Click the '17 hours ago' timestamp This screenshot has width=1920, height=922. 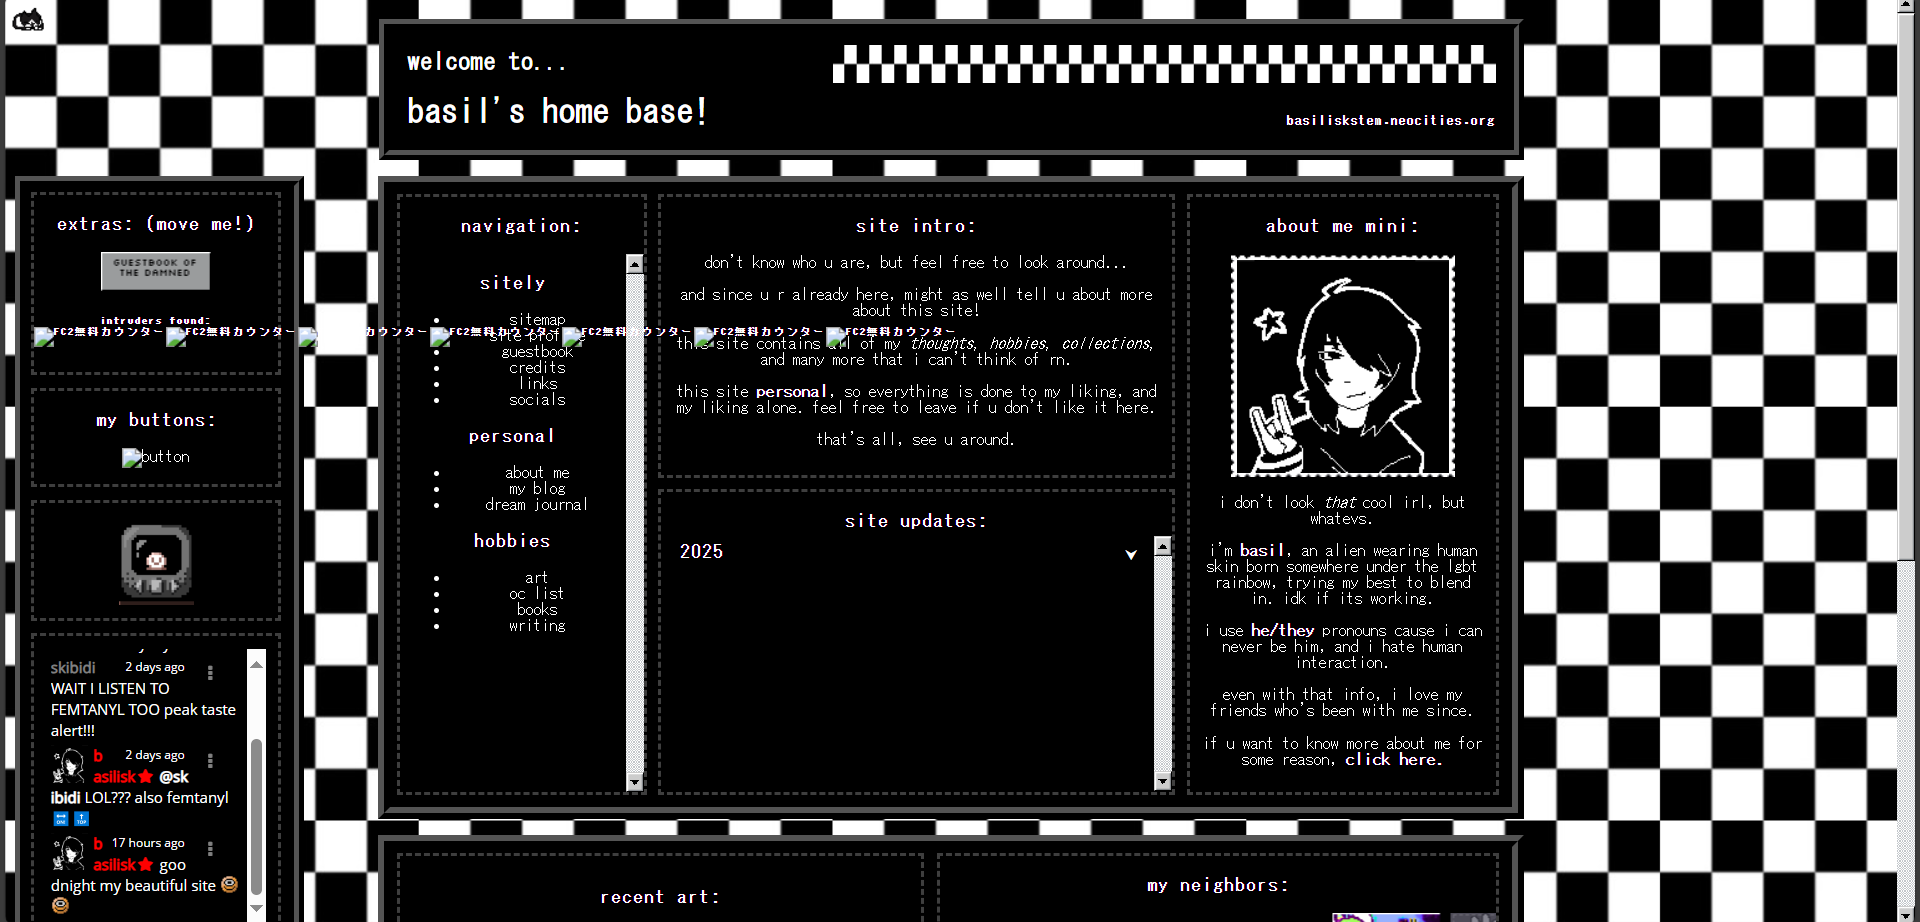(x=148, y=843)
